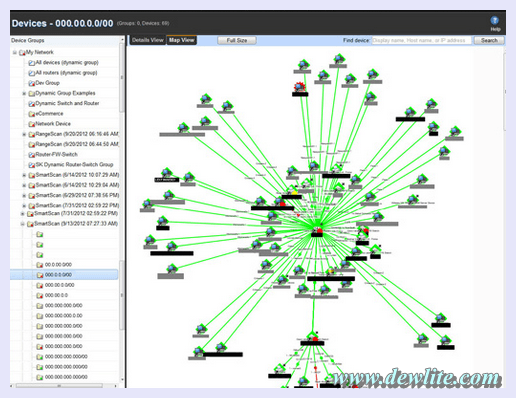Click the Router-FW-Switch group icon

tap(32, 155)
